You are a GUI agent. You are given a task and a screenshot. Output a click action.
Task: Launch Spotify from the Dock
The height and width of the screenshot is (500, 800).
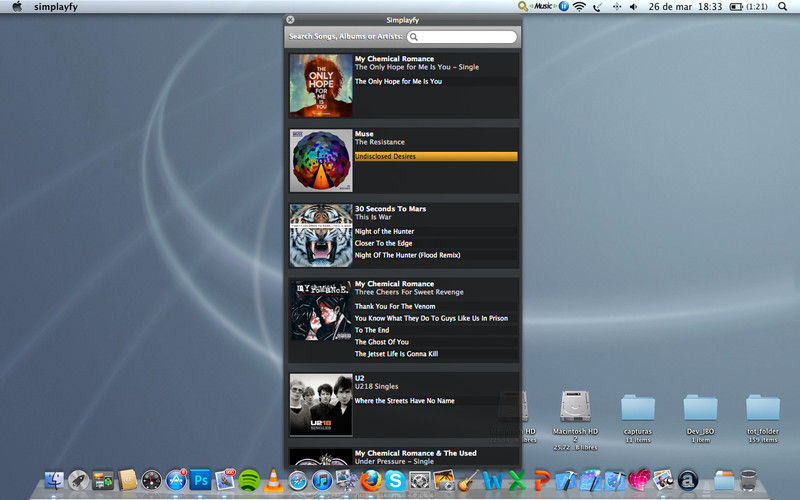point(249,481)
